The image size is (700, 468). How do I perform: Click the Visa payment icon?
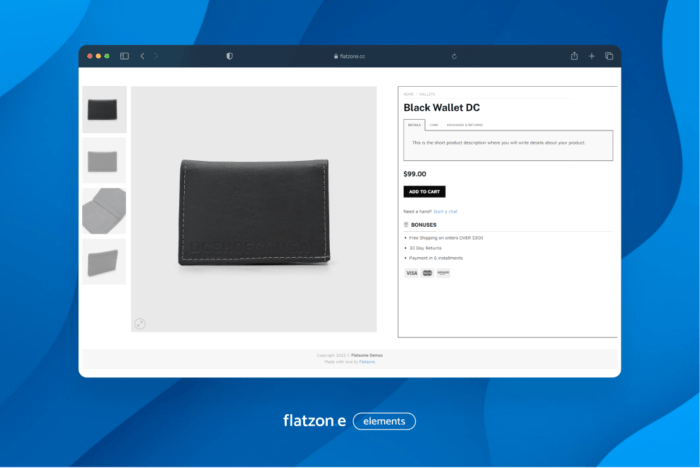pos(411,272)
